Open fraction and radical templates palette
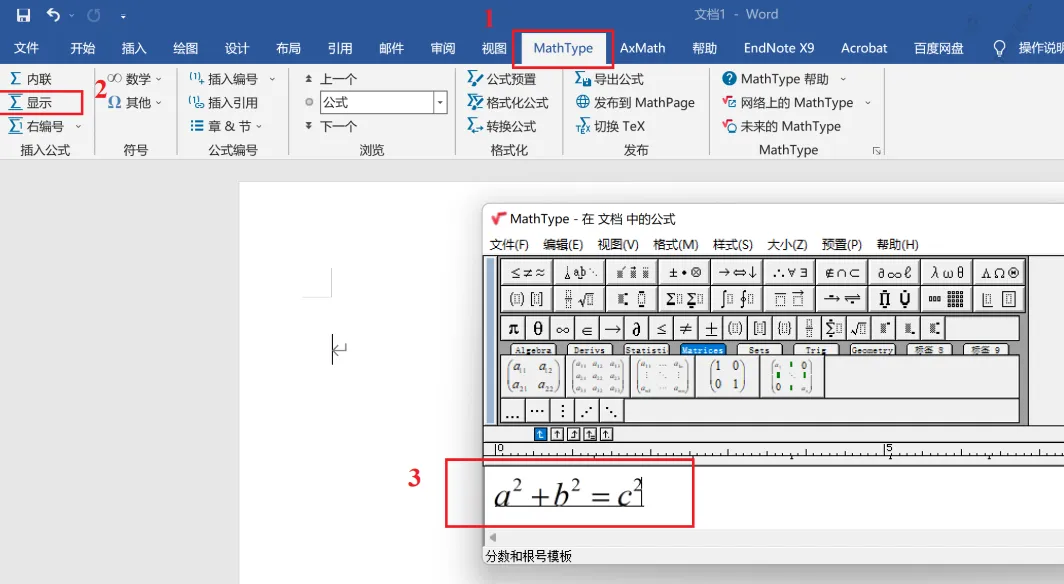Screen dimensions: 1064x584 pyautogui.click(x=579, y=299)
